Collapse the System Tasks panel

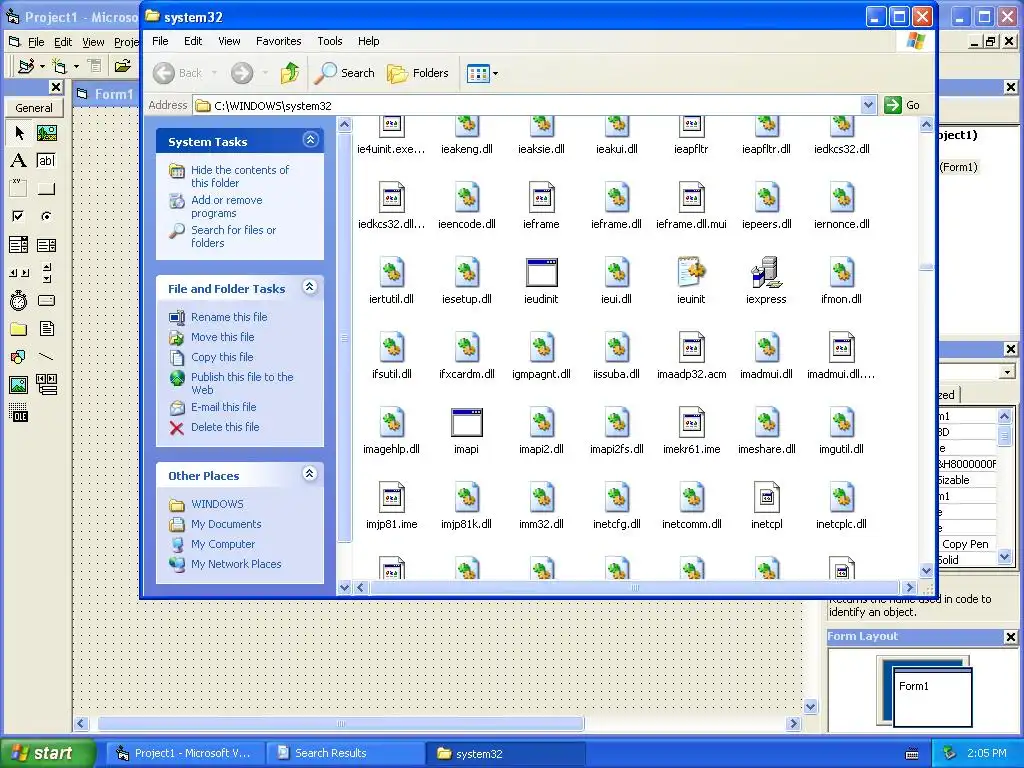coord(310,140)
